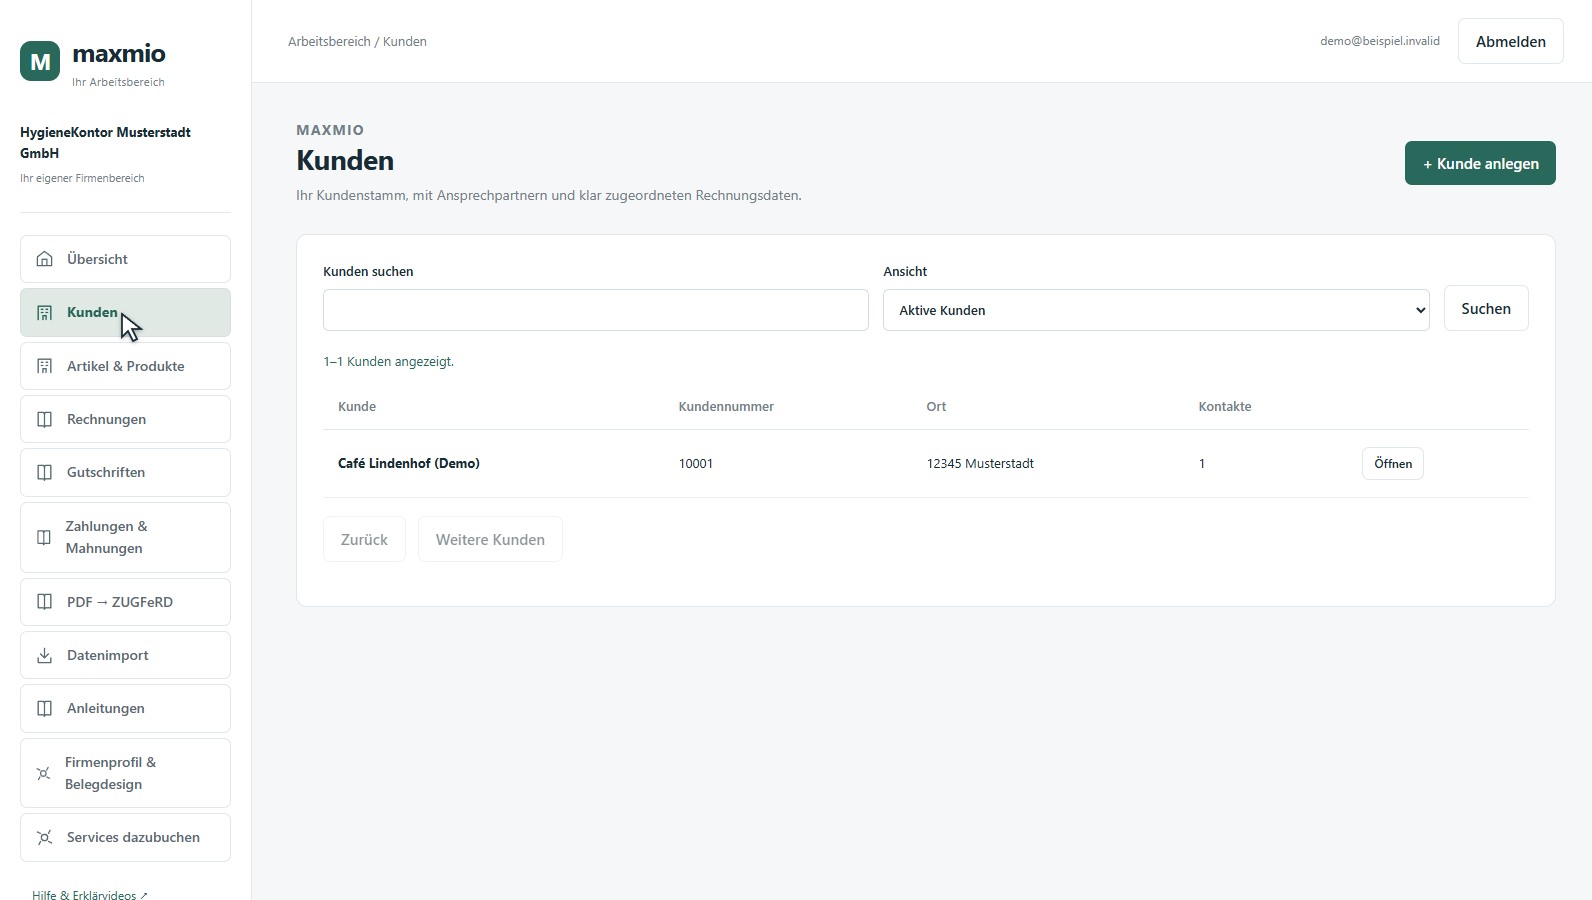The image size is (1592, 900).
Task: Expand the Ansicht dropdown showing Aktive Kunden
Action: (1156, 310)
